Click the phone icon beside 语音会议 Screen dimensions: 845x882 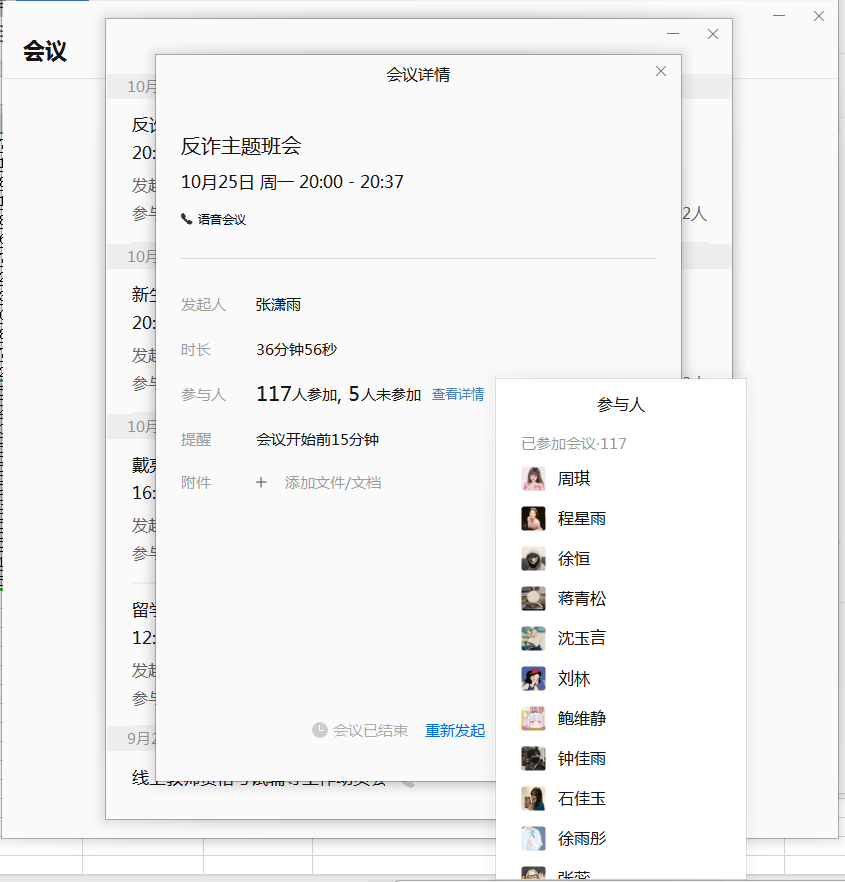point(187,219)
